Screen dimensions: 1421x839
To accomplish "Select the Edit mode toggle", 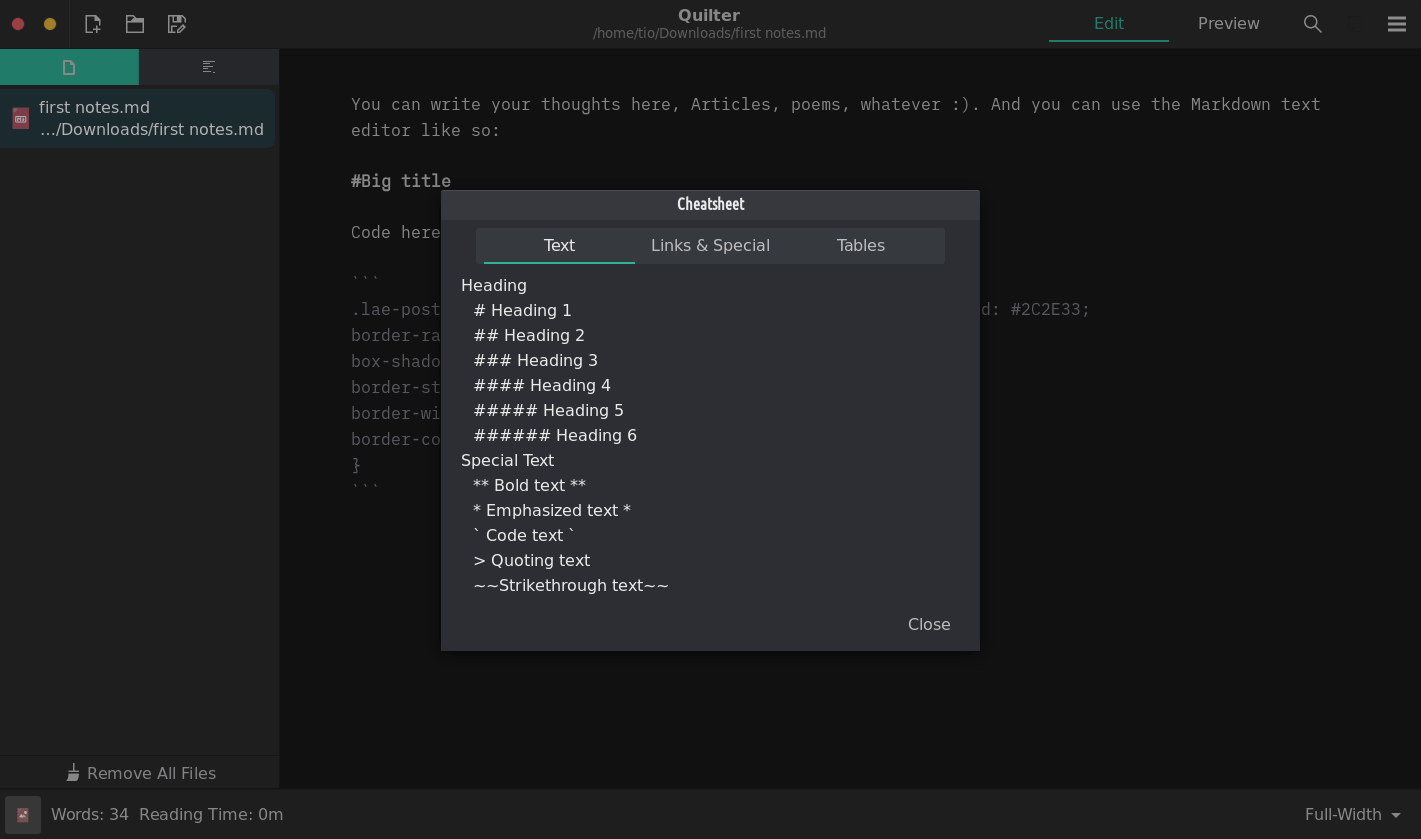I will click(1108, 24).
